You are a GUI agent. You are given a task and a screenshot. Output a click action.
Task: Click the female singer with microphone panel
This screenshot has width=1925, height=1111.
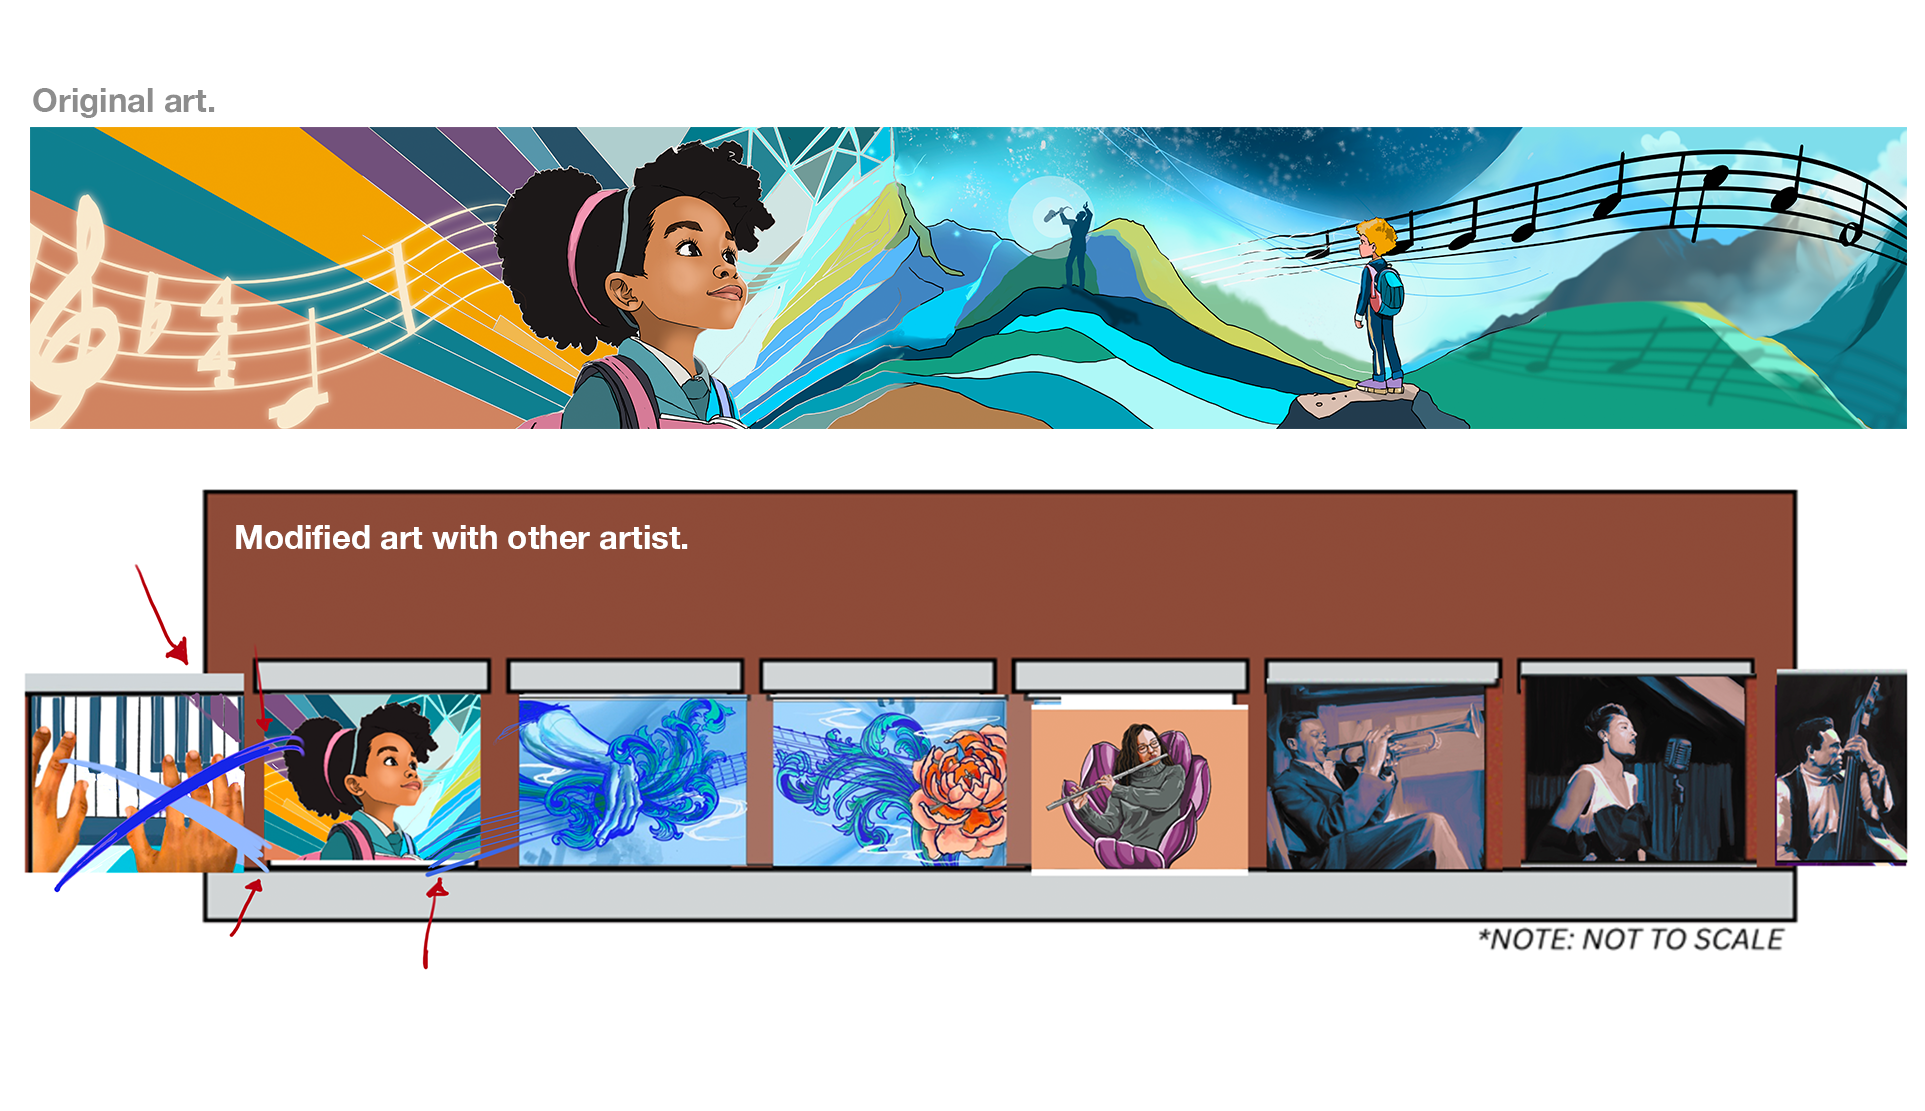coord(1634,770)
